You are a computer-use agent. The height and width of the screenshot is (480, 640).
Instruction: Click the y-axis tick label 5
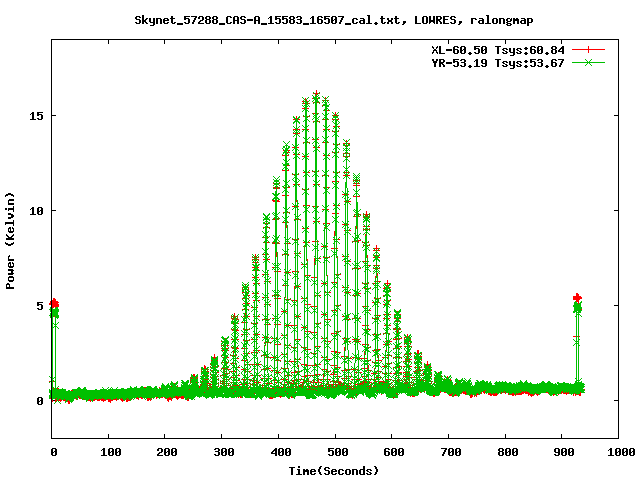point(40,306)
